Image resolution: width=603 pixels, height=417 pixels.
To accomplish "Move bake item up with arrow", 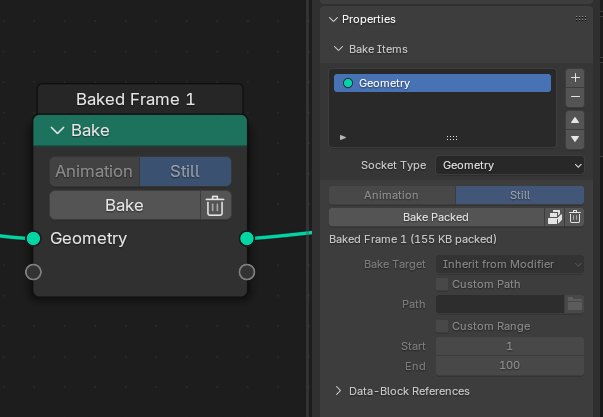I will click(x=574, y=120).
